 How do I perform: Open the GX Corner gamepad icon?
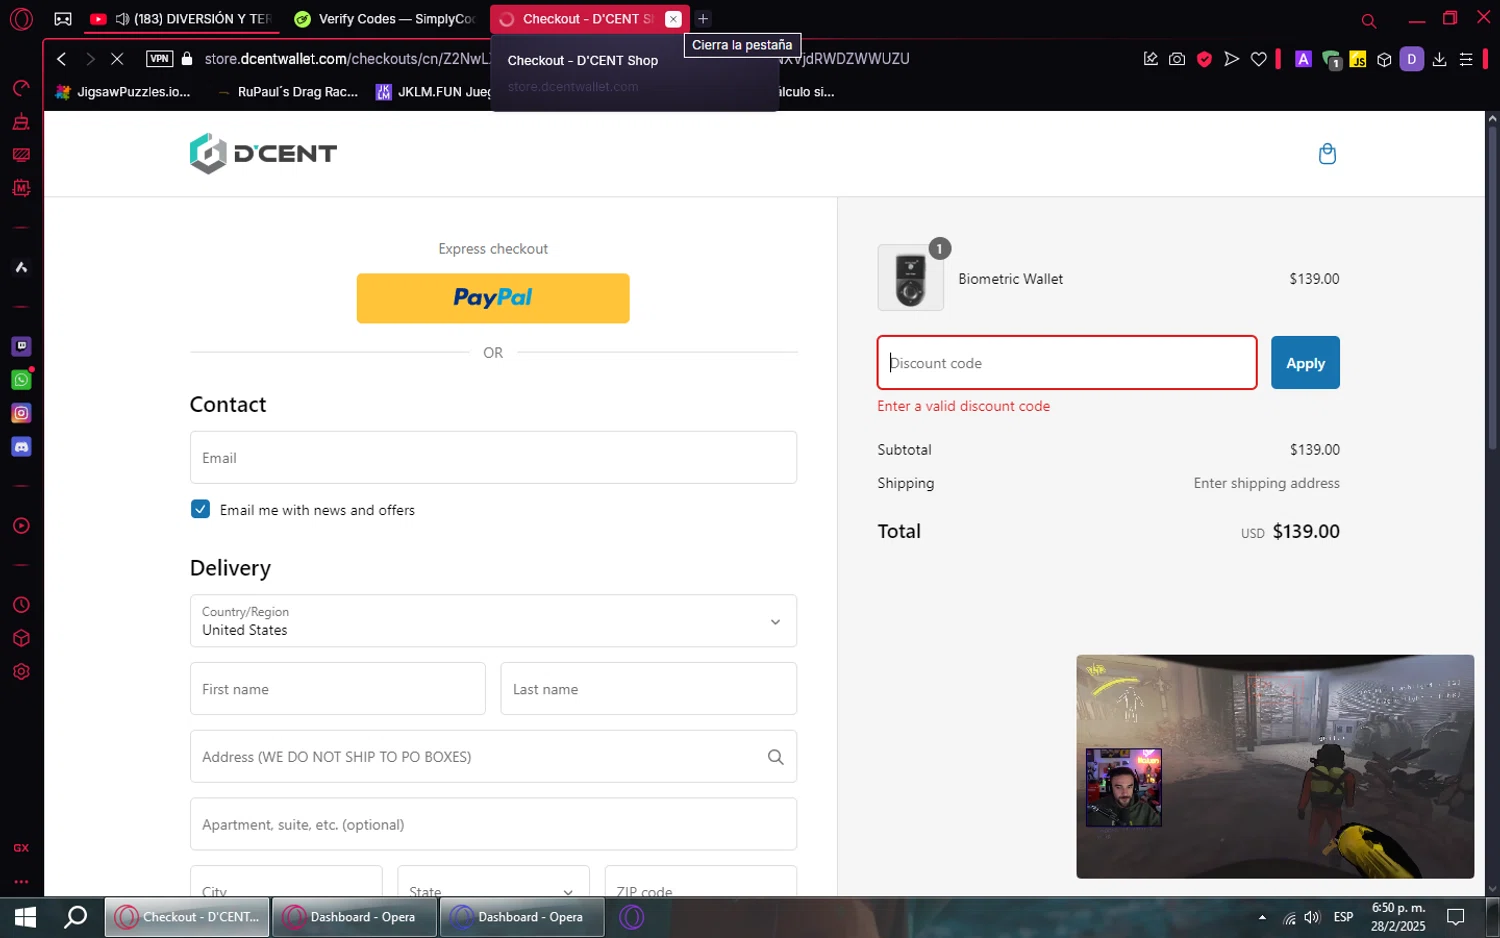click(x=63, y=19)
